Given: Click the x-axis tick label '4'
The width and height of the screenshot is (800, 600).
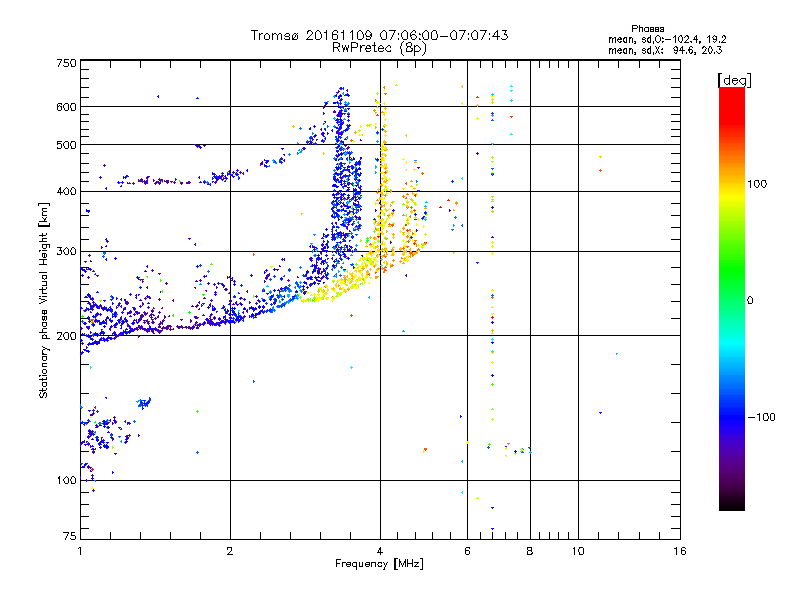Looking at the screenshot, I should click(x=380, y=551).
